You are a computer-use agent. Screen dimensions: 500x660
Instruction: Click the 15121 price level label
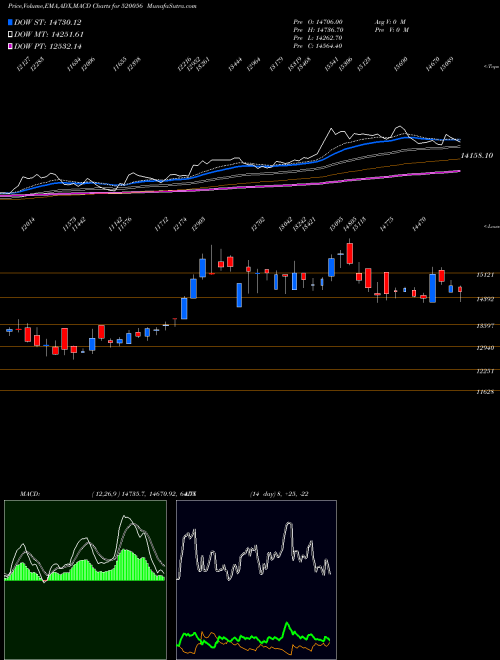(484, 275)
